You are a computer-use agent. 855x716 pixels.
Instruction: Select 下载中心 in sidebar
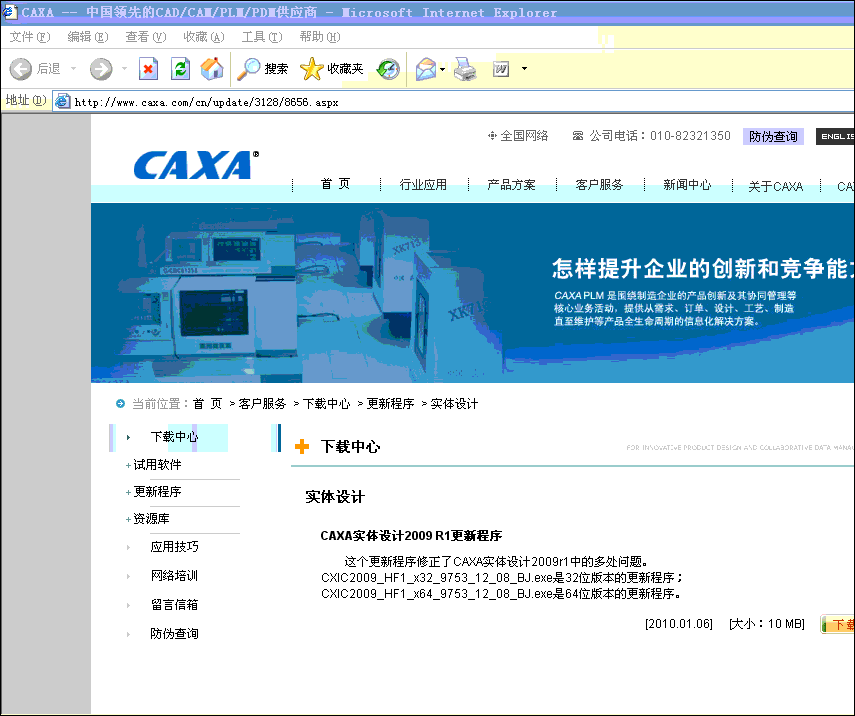tap(174, 437)
